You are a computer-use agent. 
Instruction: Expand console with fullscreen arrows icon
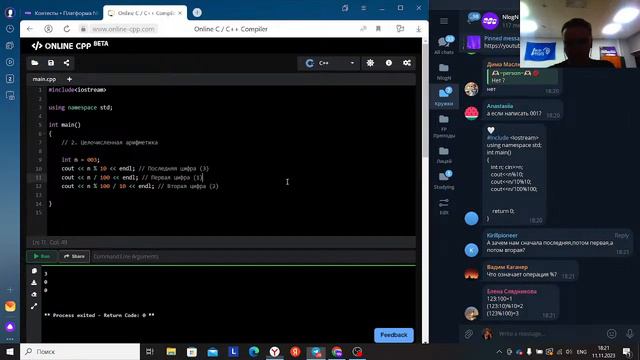[34, 306]
